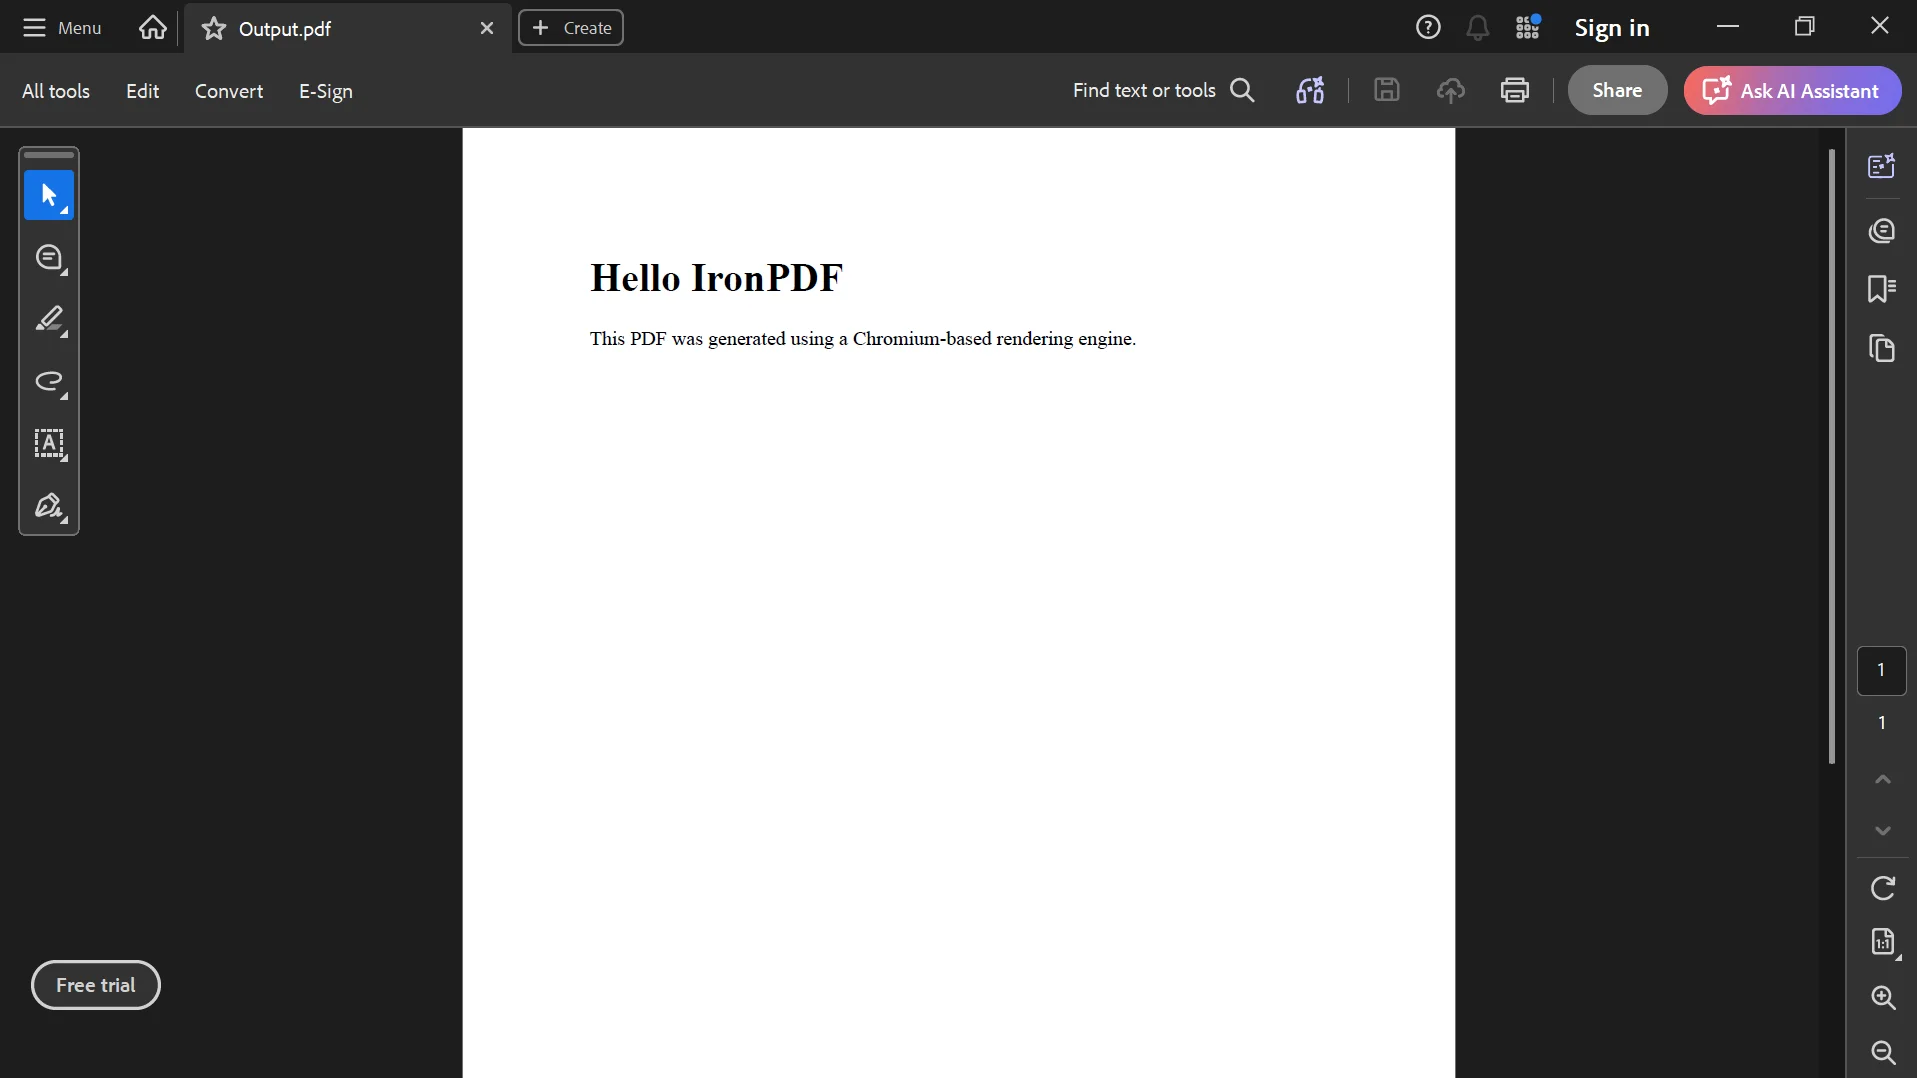1917x1078 pixels.
Task: Open the AI read-aloud headphones icon
Action: click(x=1310, y=90)
